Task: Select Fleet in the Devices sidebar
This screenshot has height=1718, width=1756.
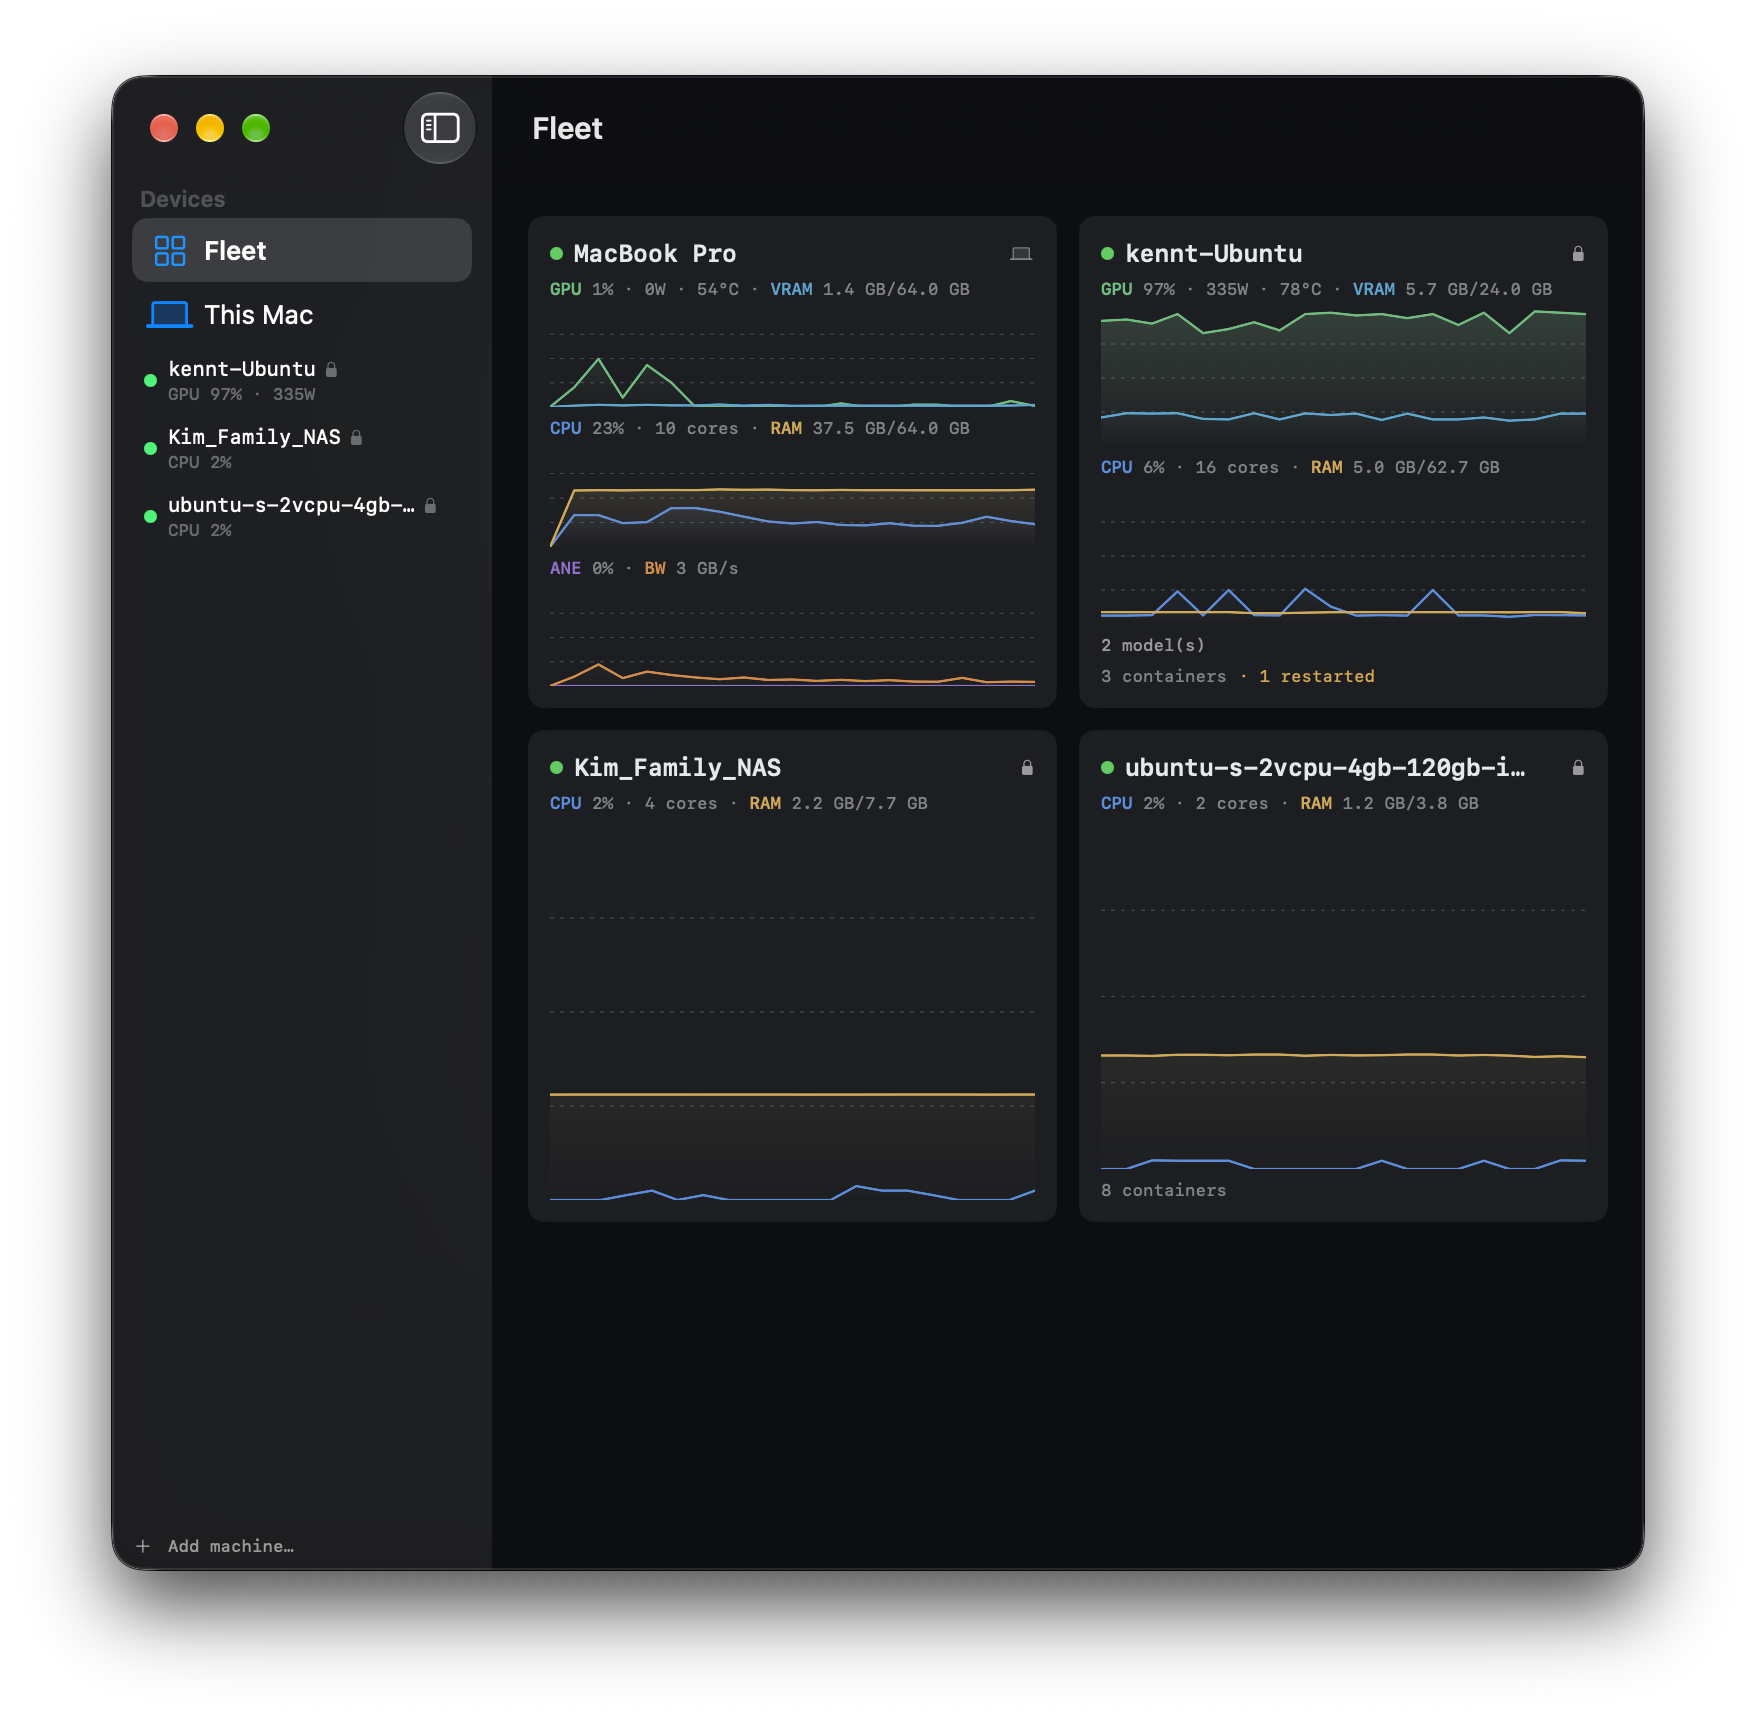Action: [302, 250]
